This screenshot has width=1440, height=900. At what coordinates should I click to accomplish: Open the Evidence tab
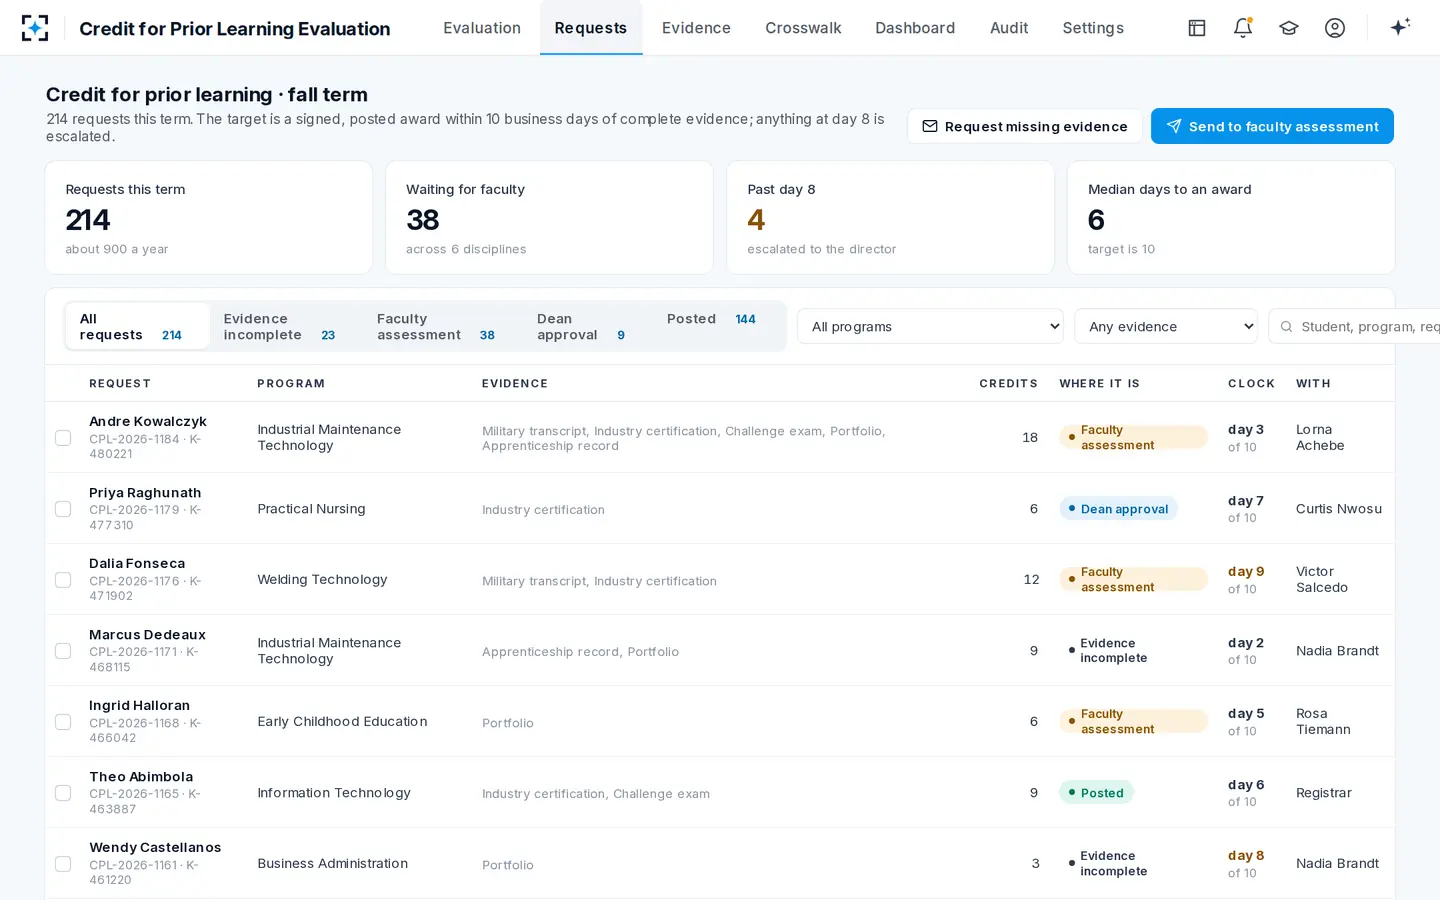696,28
